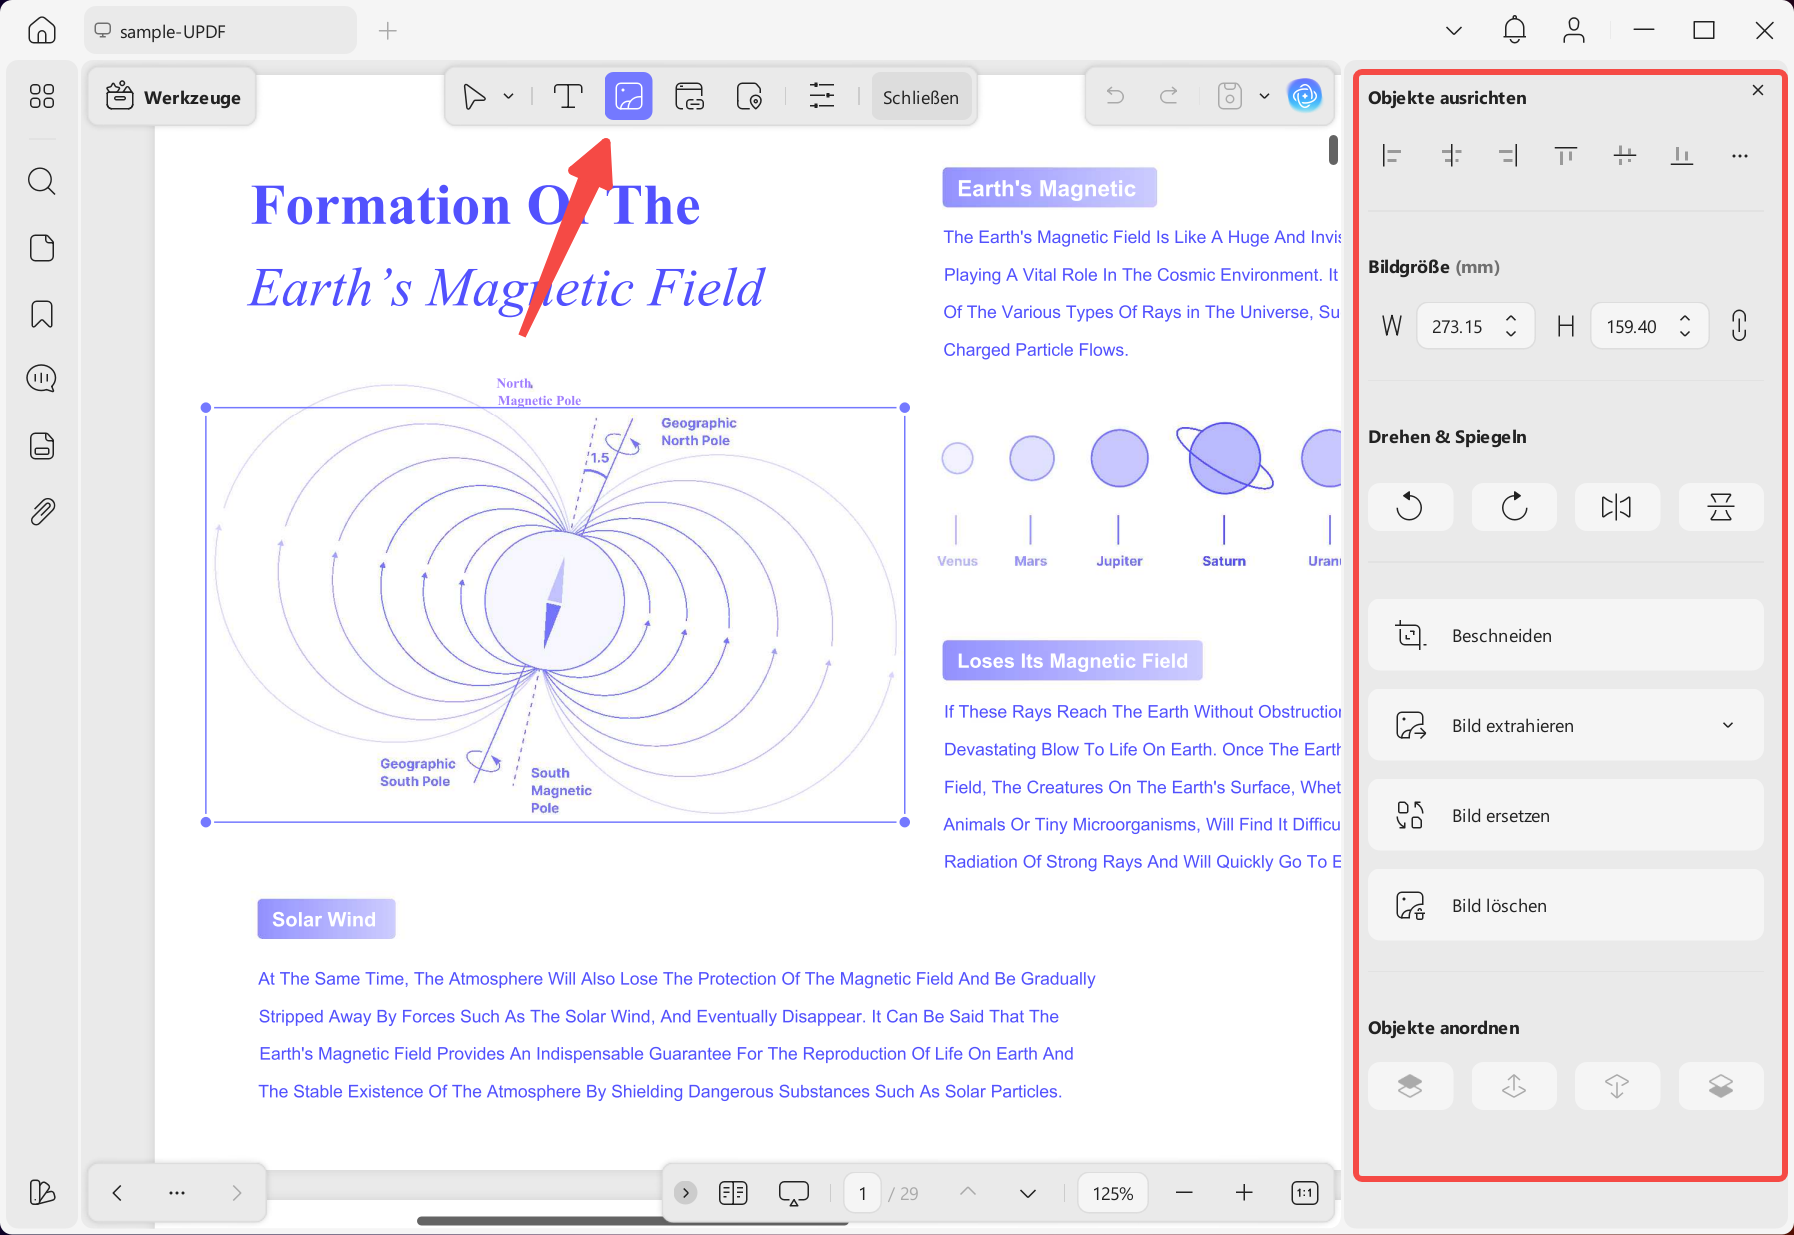Set actual size 1:1 view
The width and height of the screenshot is (1794, 1235).
click(x=1305, y=1193)
